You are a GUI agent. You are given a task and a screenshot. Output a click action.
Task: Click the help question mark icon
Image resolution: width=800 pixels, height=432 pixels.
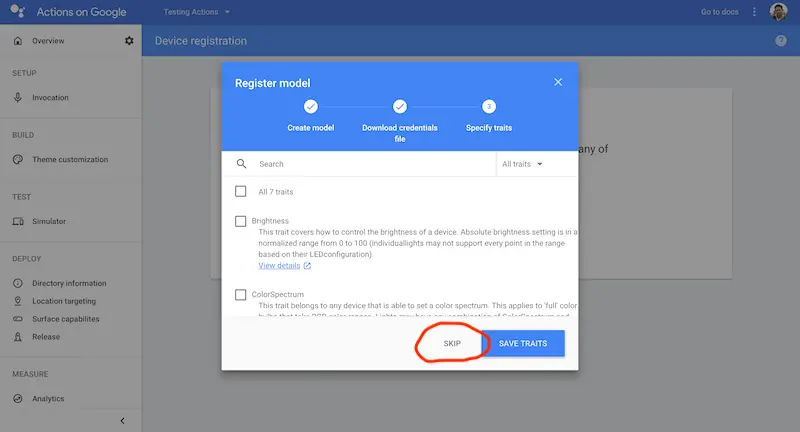(x=781, y=41)
